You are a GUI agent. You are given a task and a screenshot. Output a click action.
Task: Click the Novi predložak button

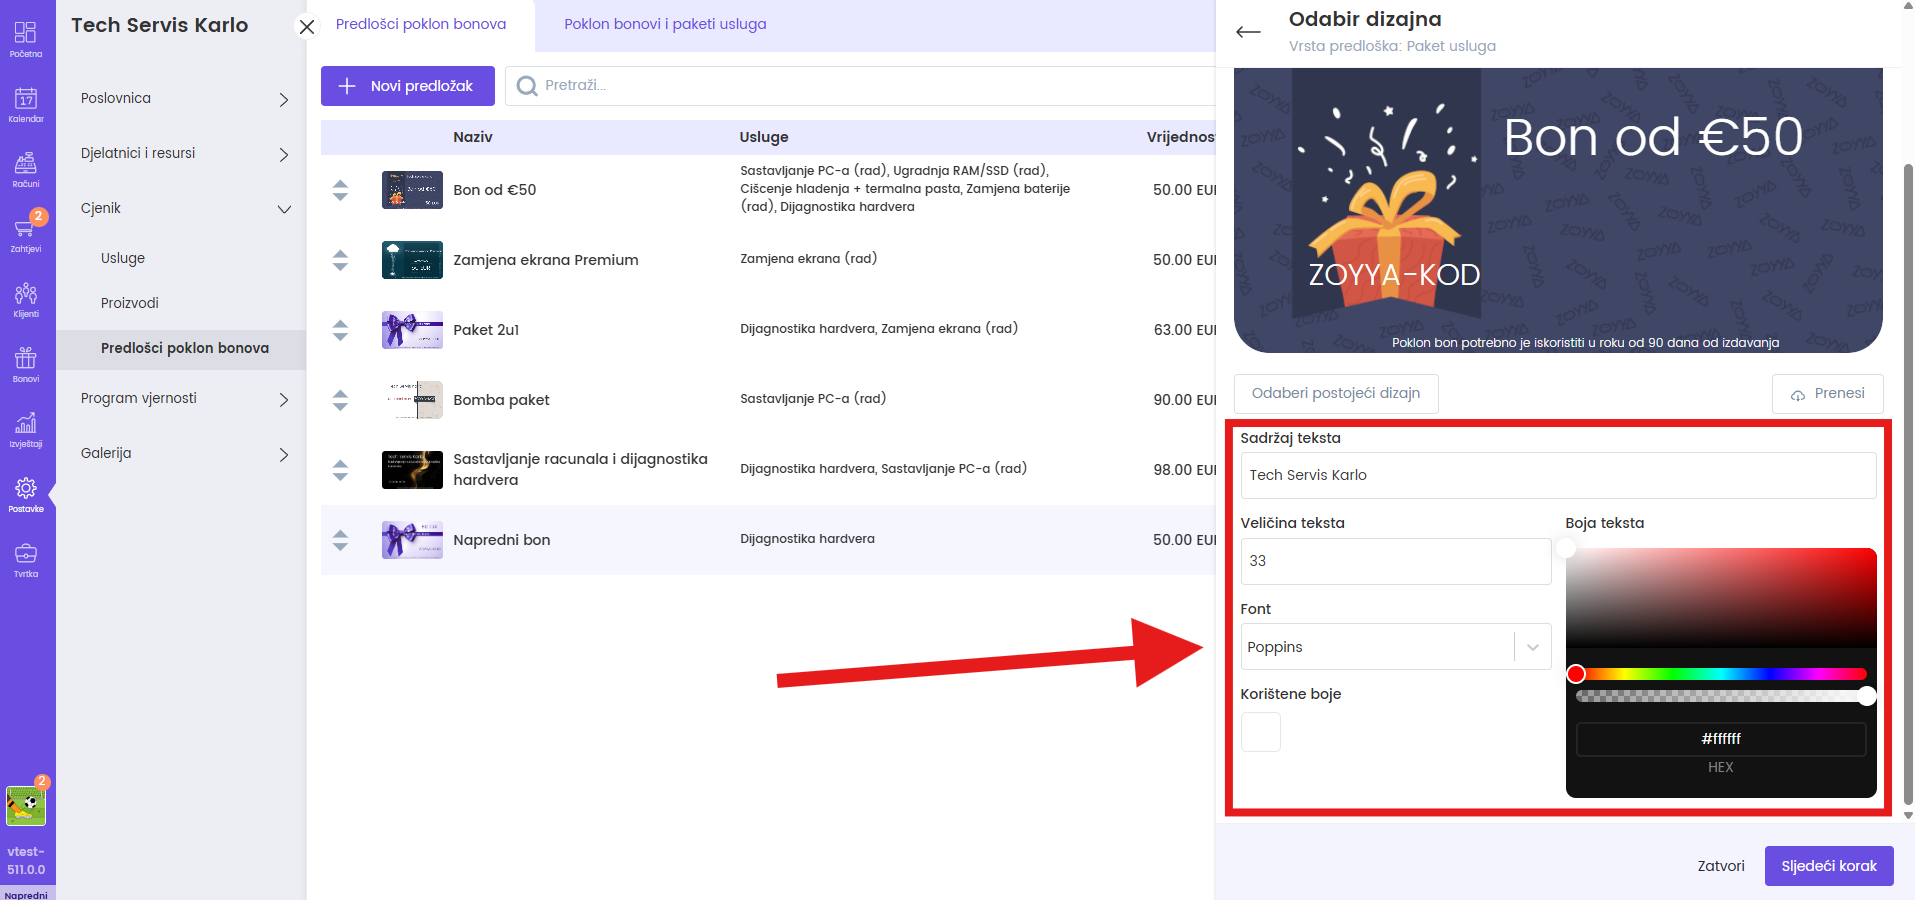click(x=407, y=86)
